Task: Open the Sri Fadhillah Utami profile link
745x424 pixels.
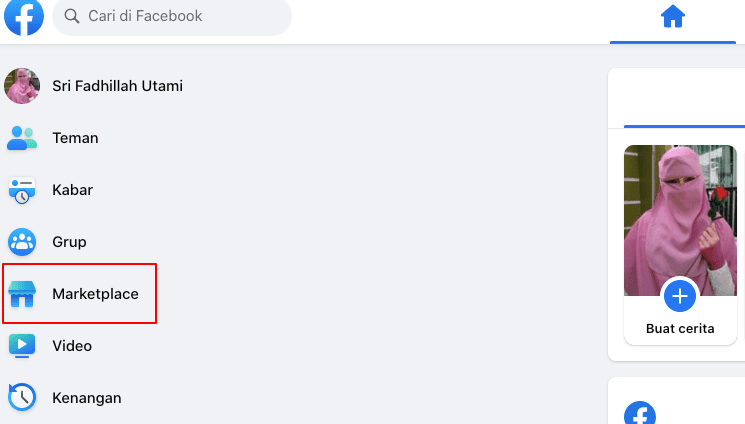Action: coord(117,86)
